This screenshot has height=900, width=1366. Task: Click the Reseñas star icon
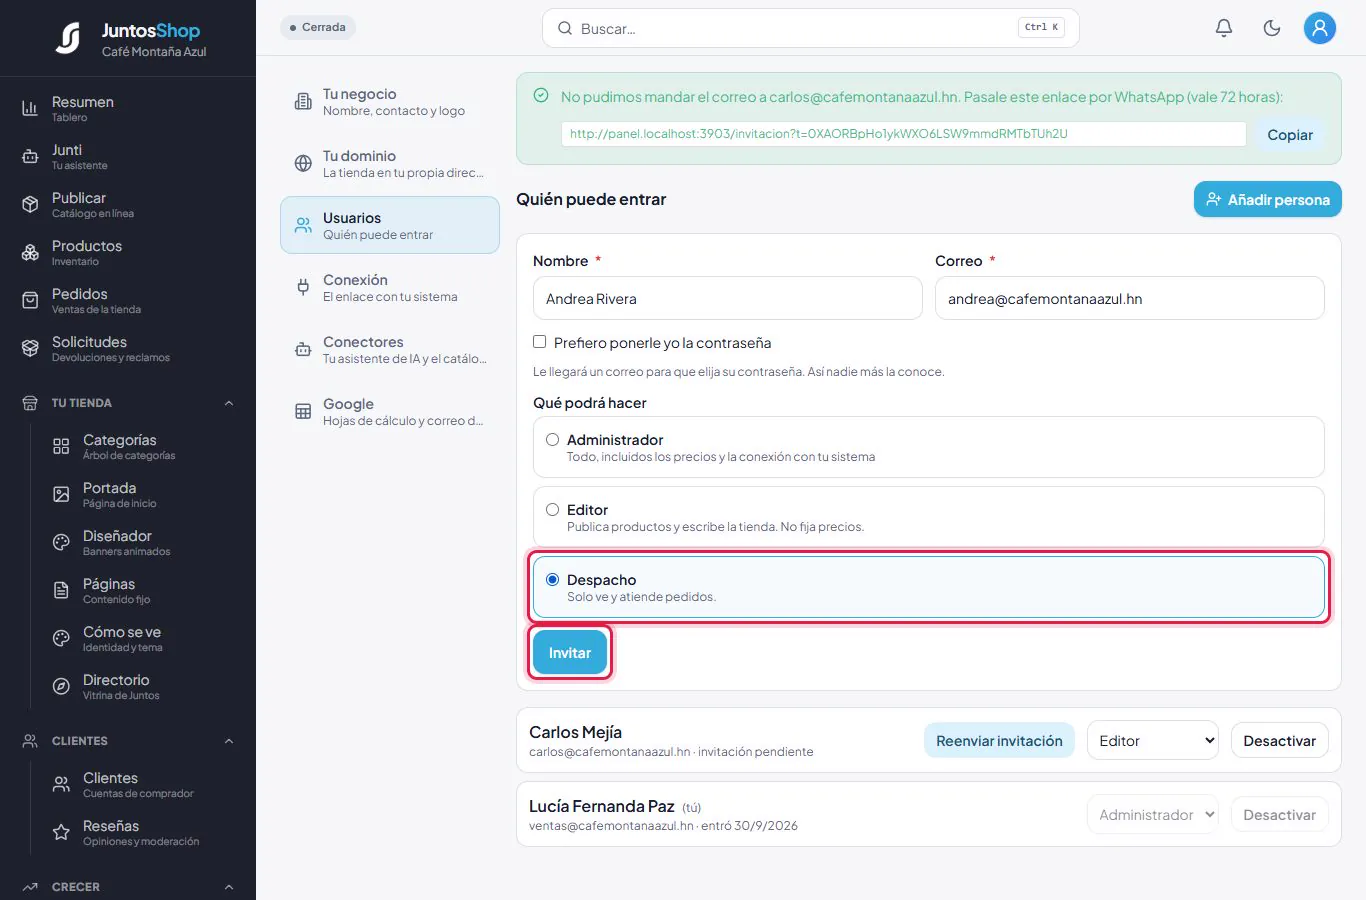[x=61, y=832]
